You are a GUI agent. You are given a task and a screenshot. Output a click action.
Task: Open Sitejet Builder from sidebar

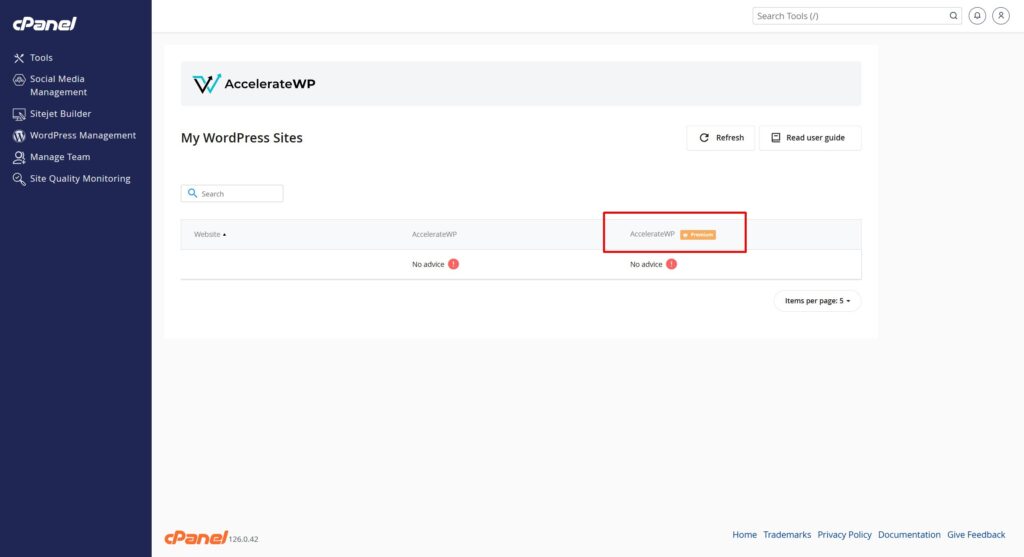[60, 114]
